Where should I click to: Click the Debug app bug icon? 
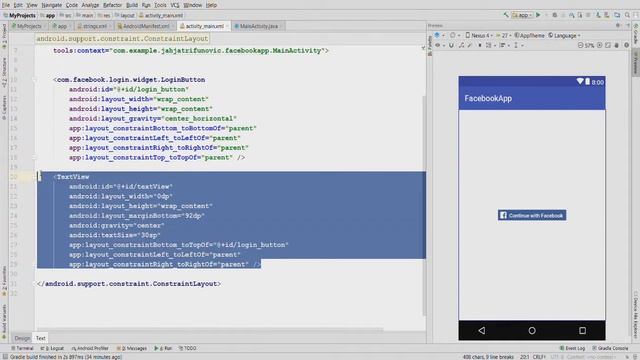[x=555, y=15]
